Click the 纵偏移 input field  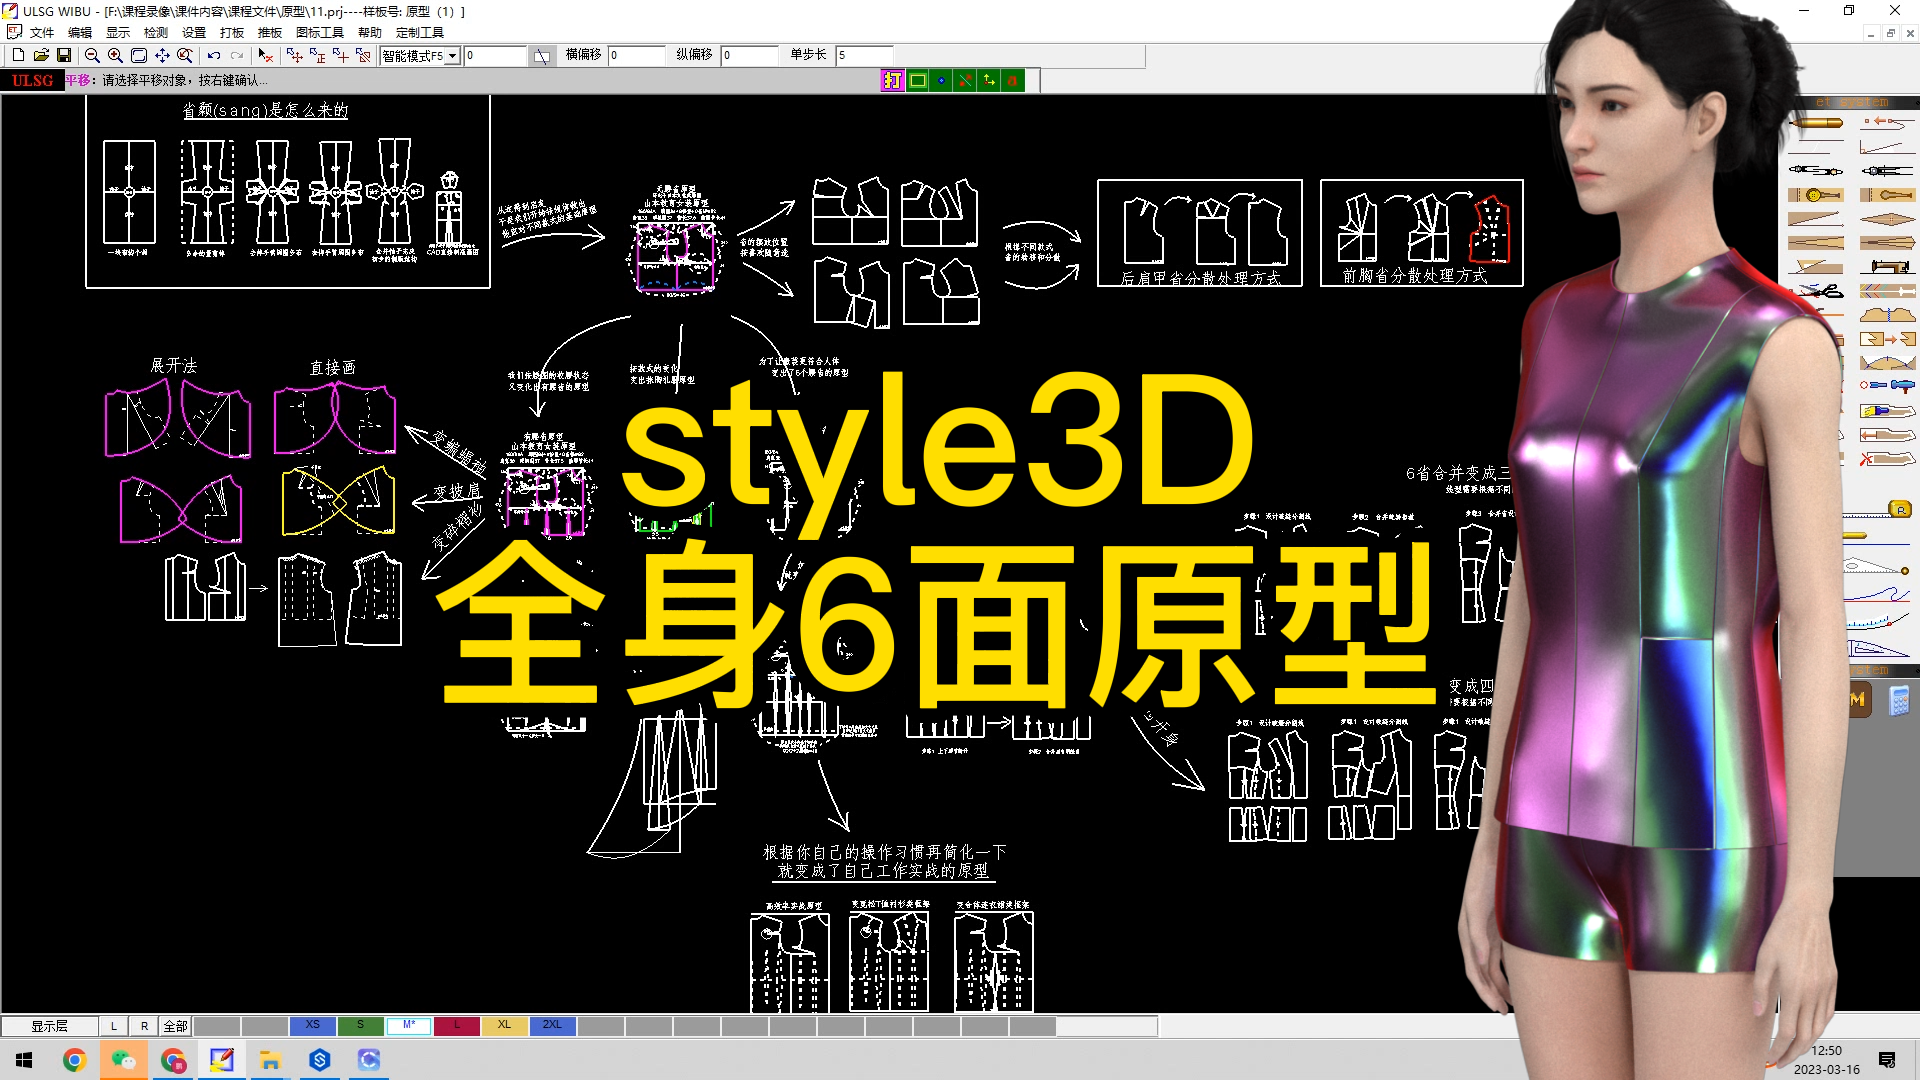(750, 56)
